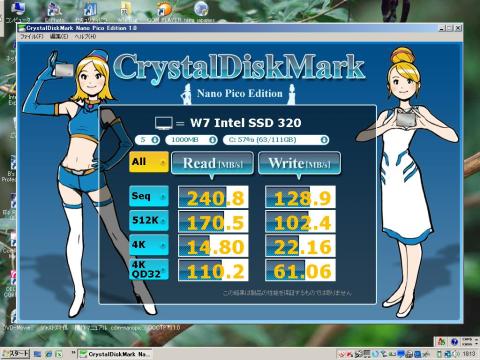480x360 pixels.
Task: Click the 4K QD32 write result 61.06
Action: coord(300,270)
